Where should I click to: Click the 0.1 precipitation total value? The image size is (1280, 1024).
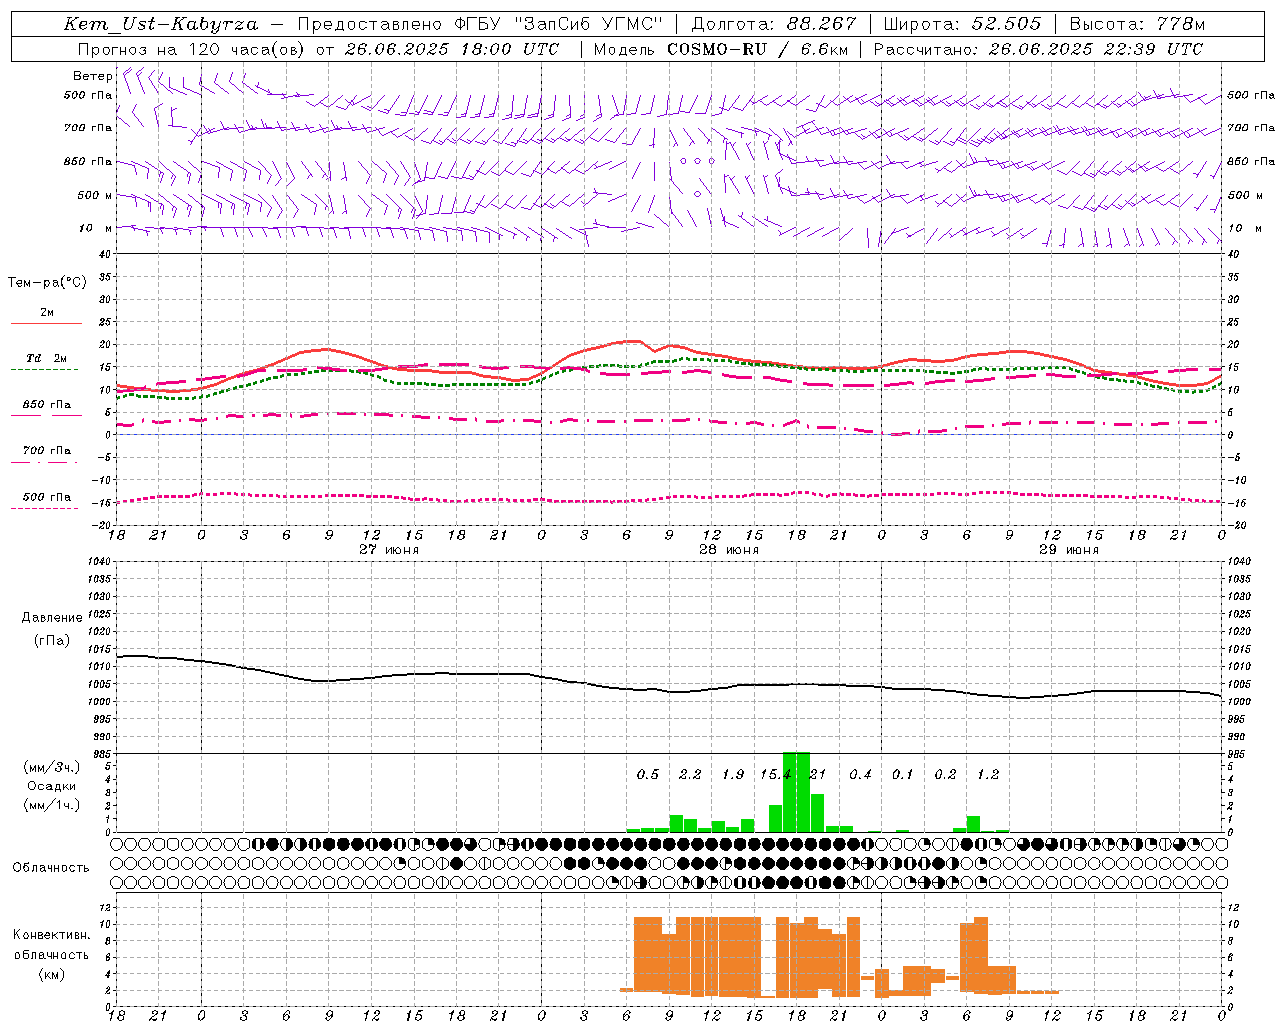(x=903, y=775)
